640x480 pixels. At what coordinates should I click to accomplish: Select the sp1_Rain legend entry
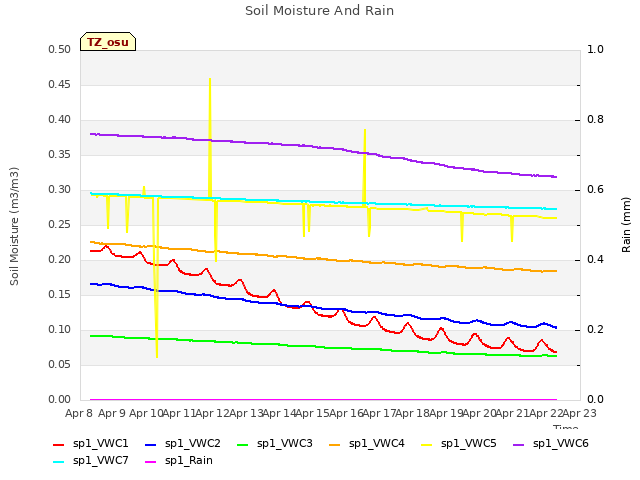(179, 461)
